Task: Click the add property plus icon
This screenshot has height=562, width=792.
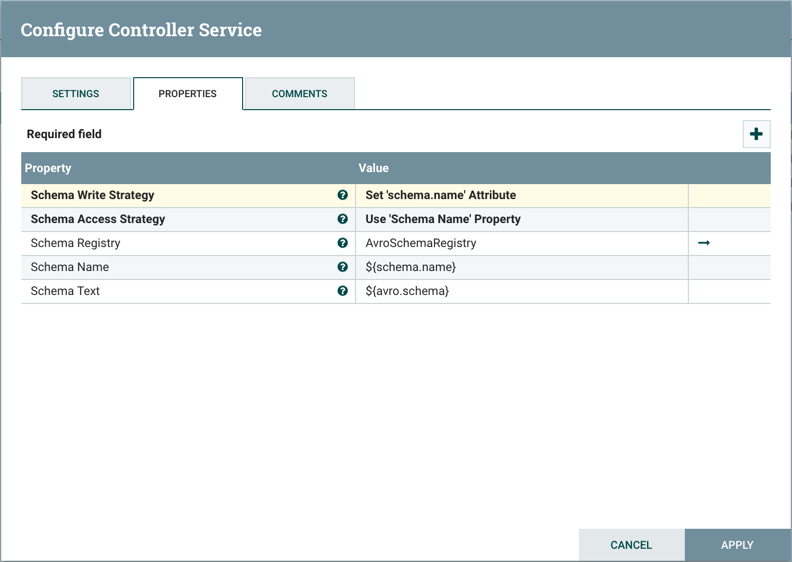Action: click(x=756, y=134)
